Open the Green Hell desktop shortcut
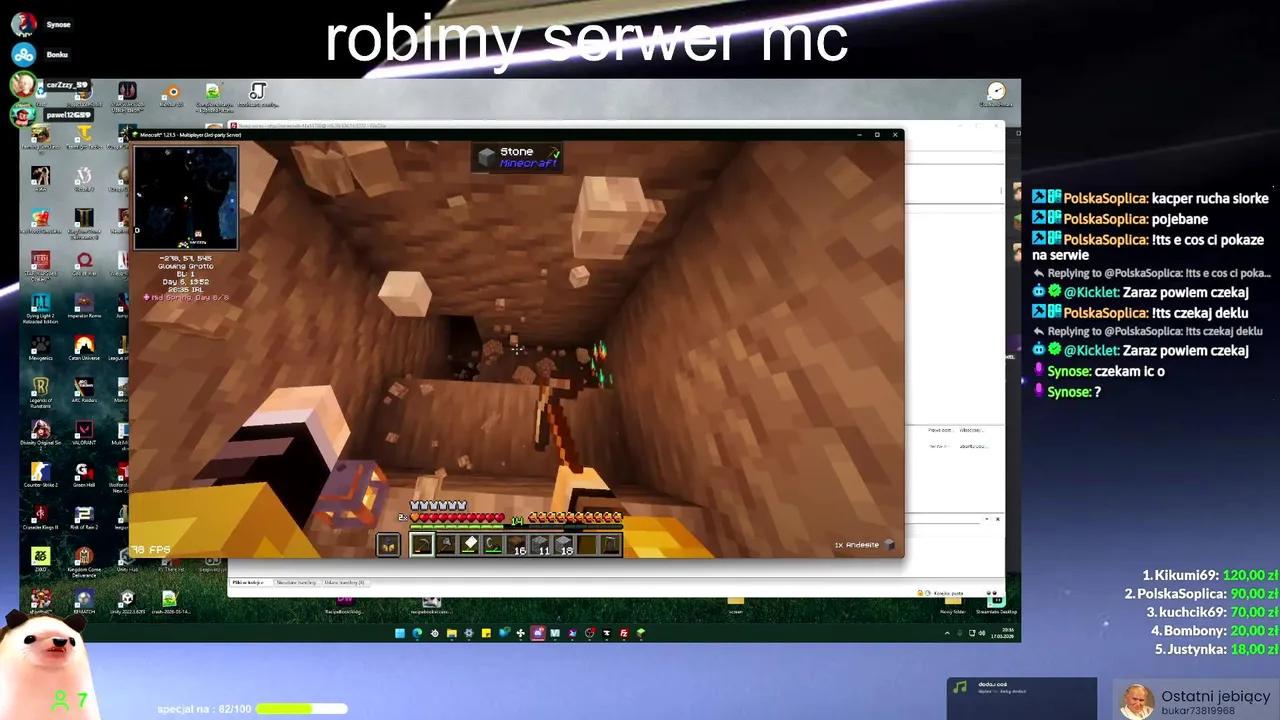 (x=84, y=474)
